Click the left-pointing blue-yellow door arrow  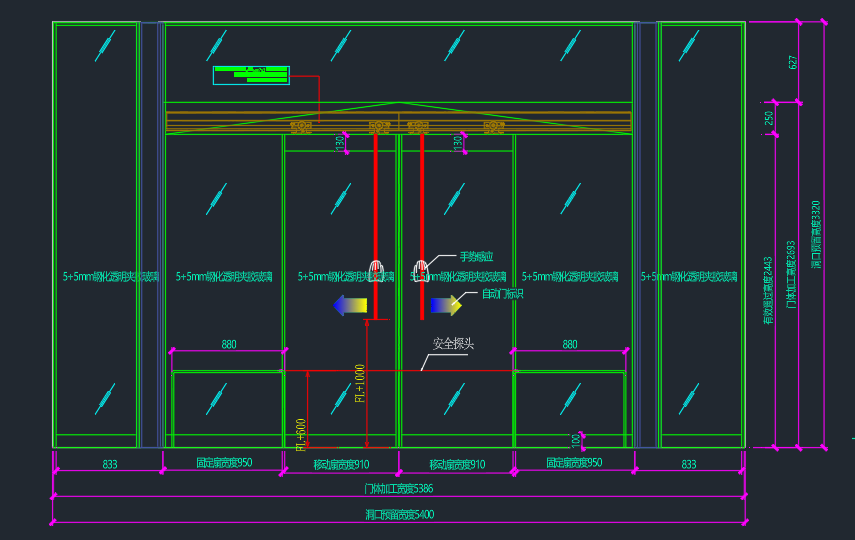[x=351, y=305]
